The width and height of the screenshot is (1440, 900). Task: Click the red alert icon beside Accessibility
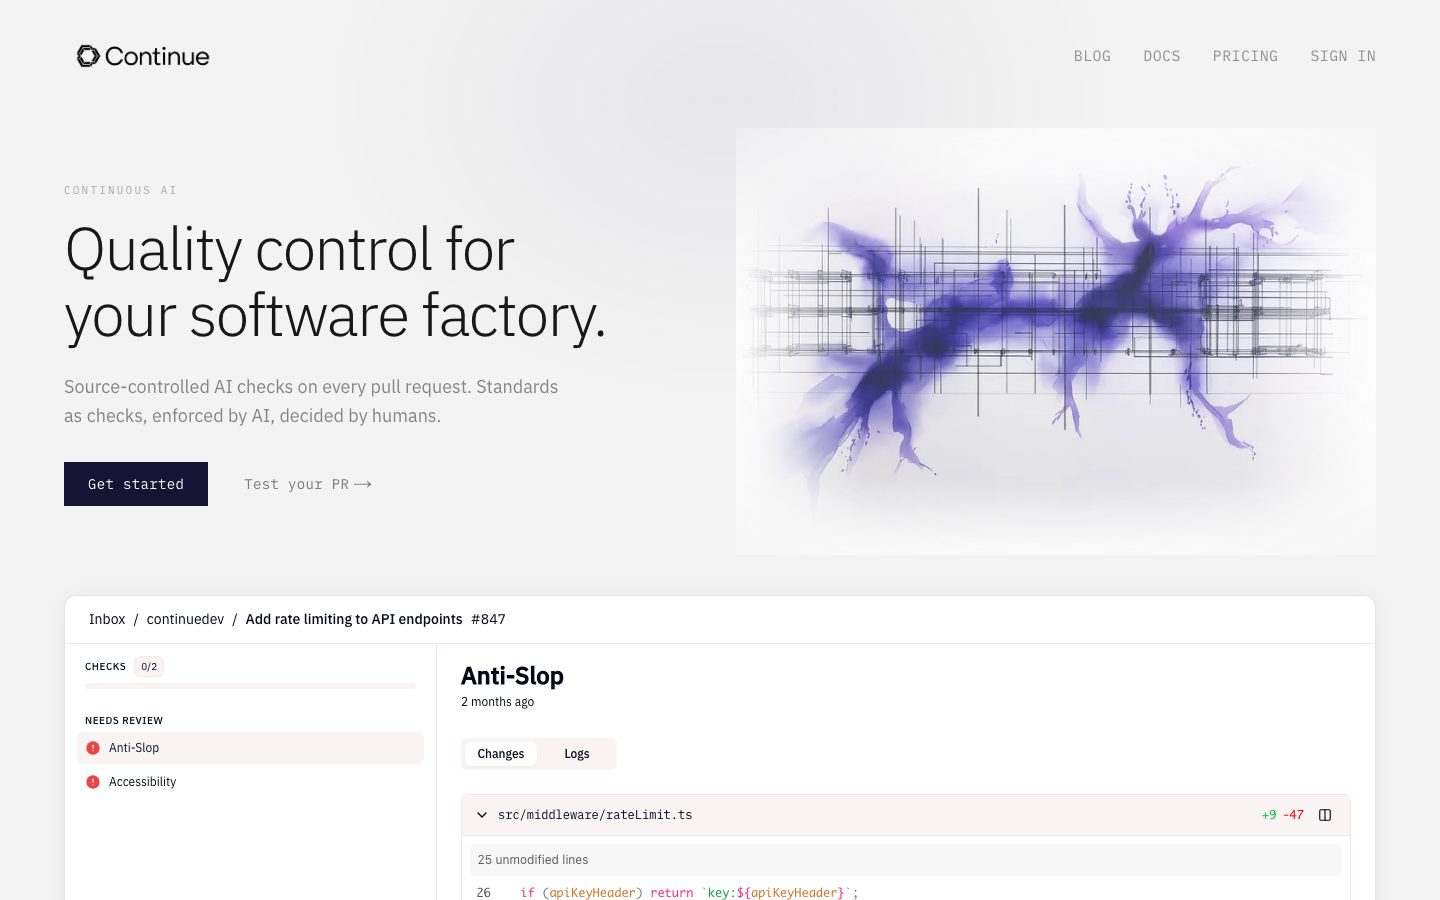(x=93, y=782)
